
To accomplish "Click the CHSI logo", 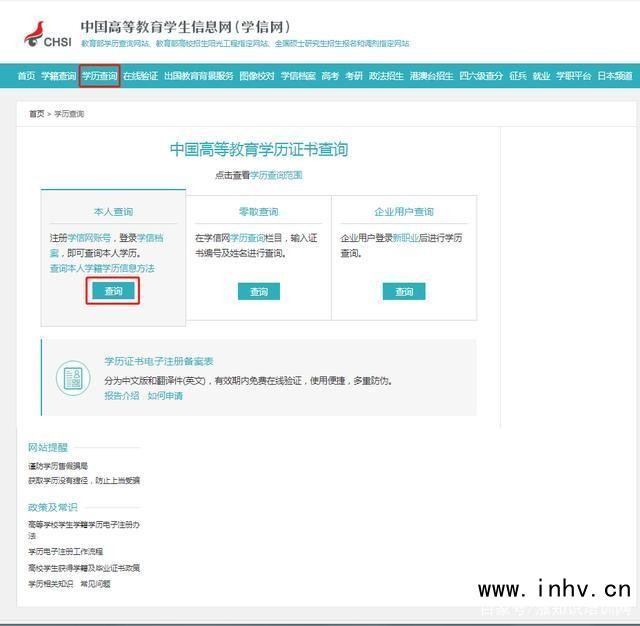I will tap(48, 35).
